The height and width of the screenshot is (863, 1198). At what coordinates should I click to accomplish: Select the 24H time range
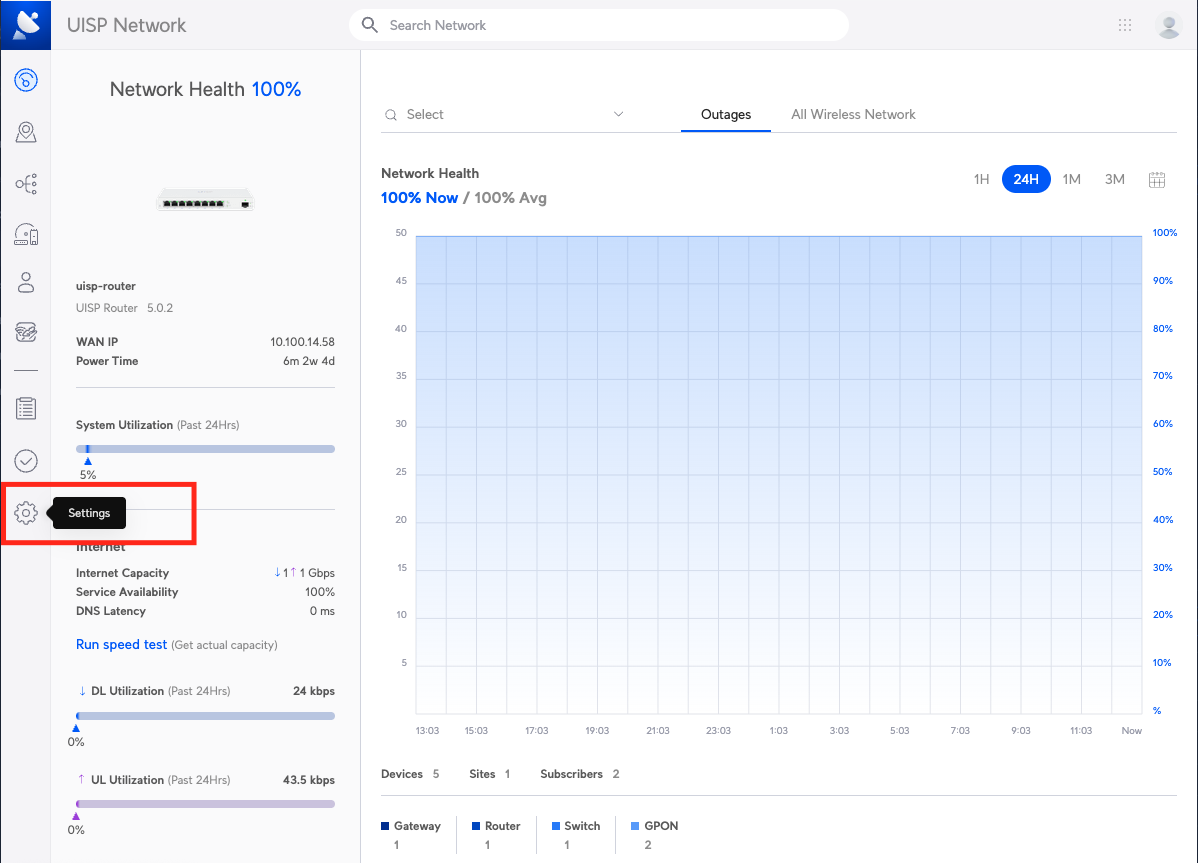pyautogui.click(x=1026, y=179)
